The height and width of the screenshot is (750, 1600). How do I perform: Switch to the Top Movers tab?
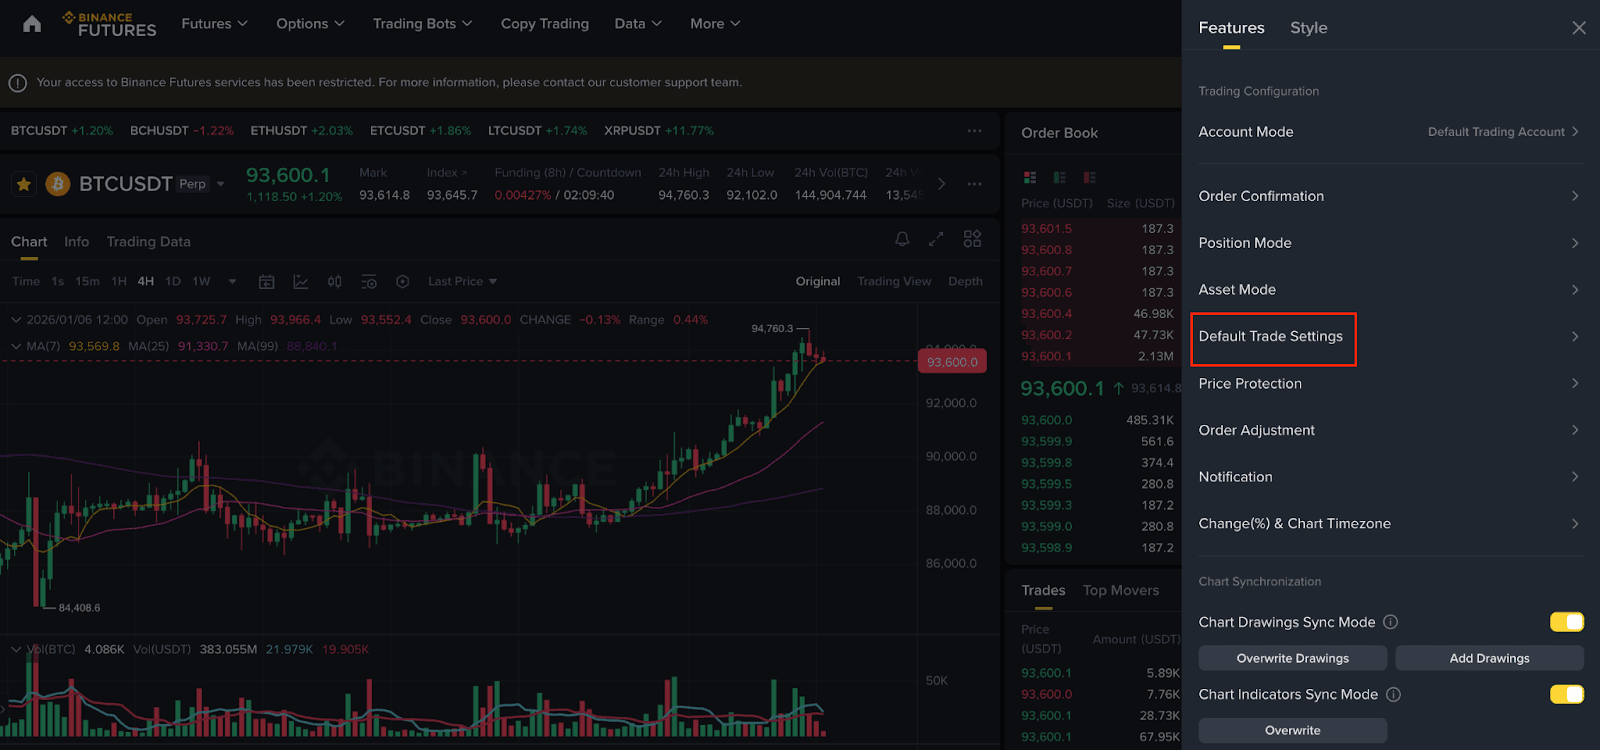1121,591
